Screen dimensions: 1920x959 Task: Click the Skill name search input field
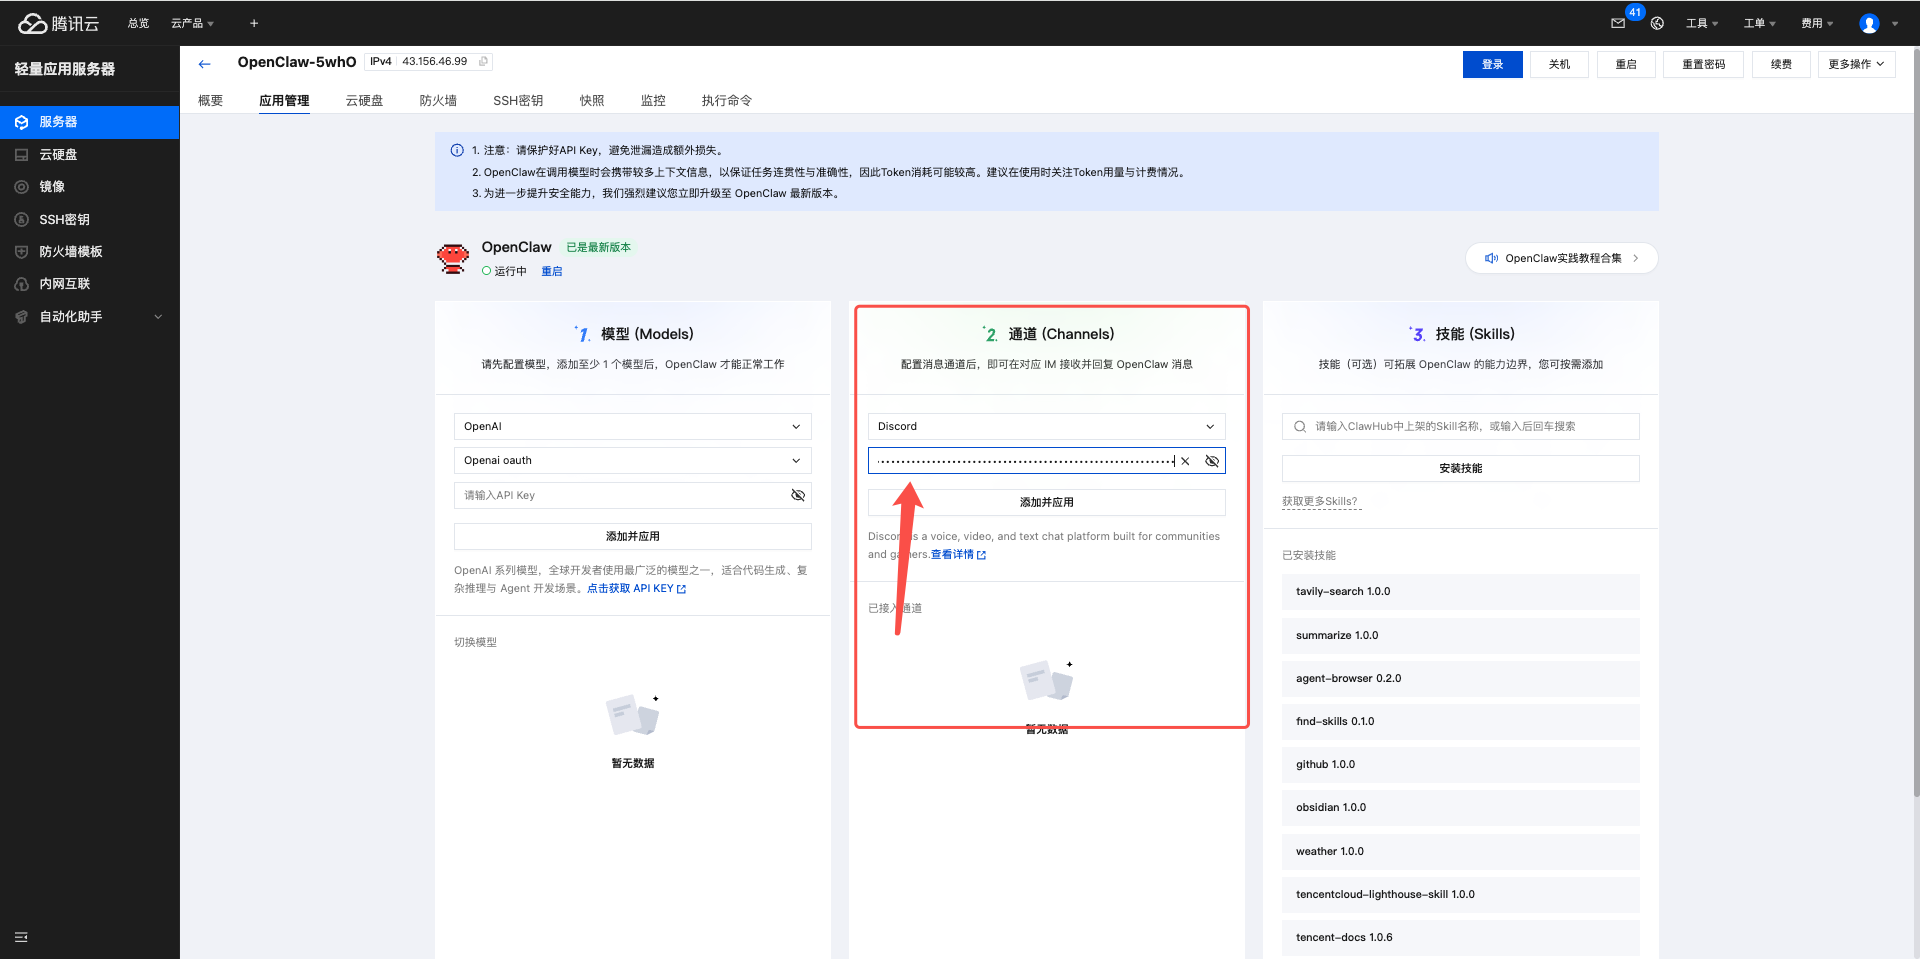(1470, 427)
